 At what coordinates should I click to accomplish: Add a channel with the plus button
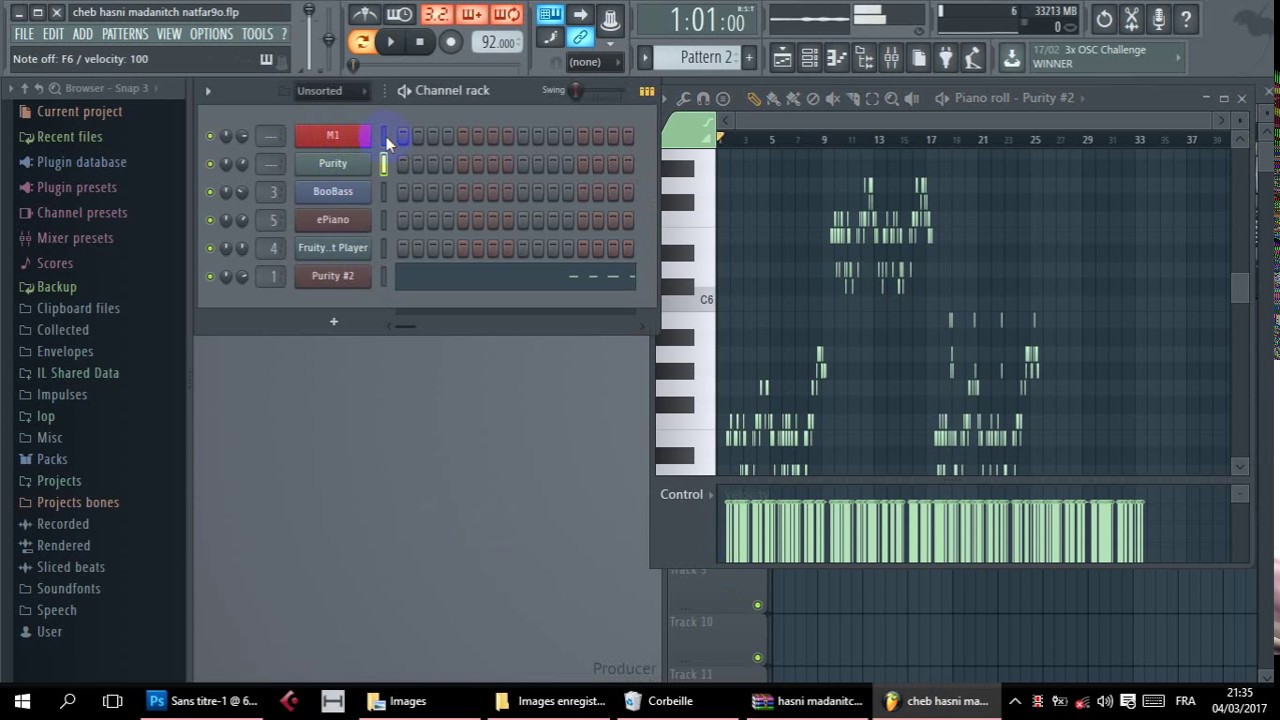pyautogui.click(x=334, y=322)
